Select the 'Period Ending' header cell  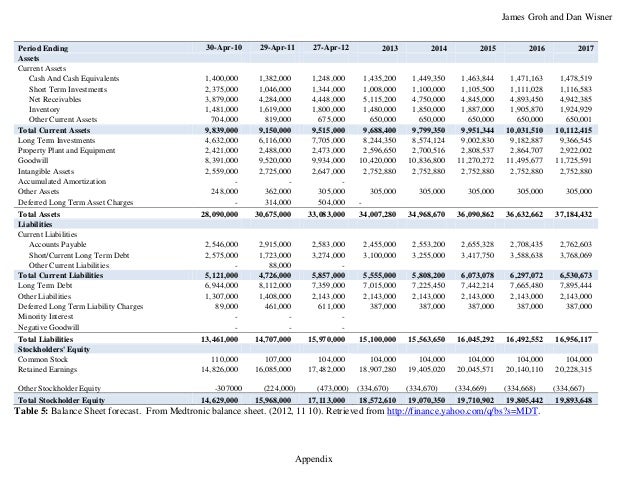click(x=43, y=48)
